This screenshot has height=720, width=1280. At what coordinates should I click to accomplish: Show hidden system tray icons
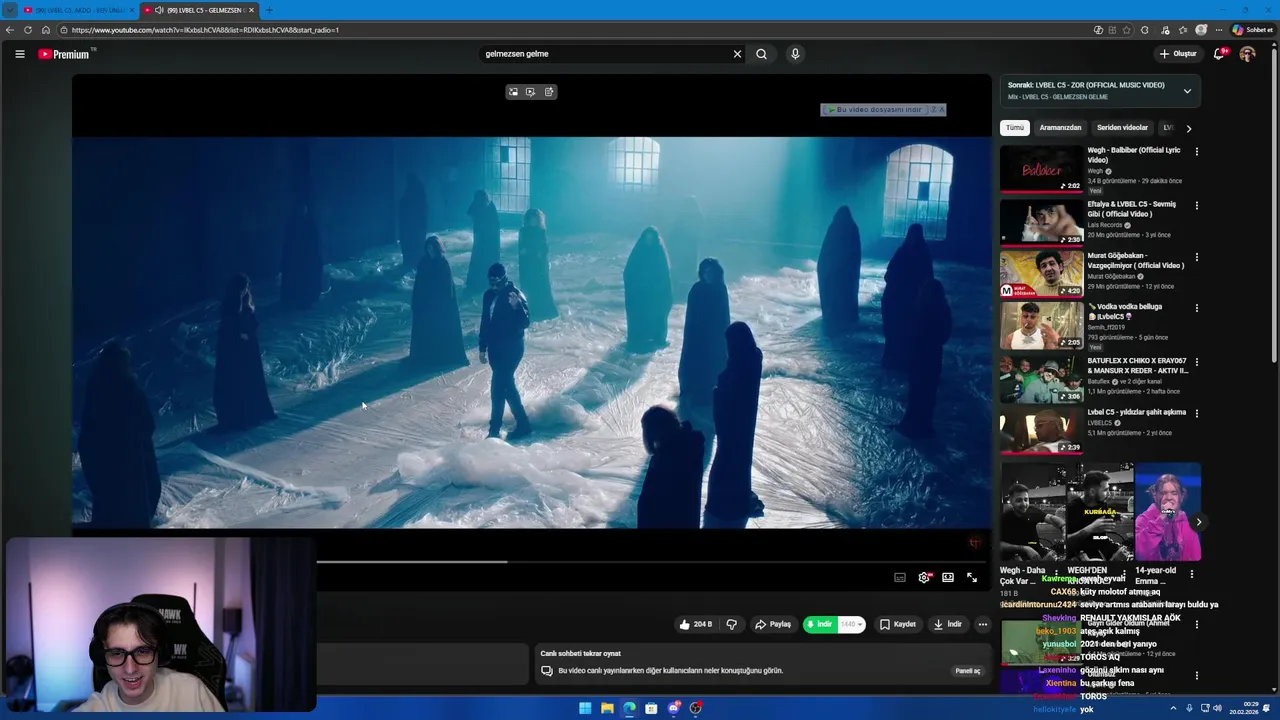tap(1174, 708)
